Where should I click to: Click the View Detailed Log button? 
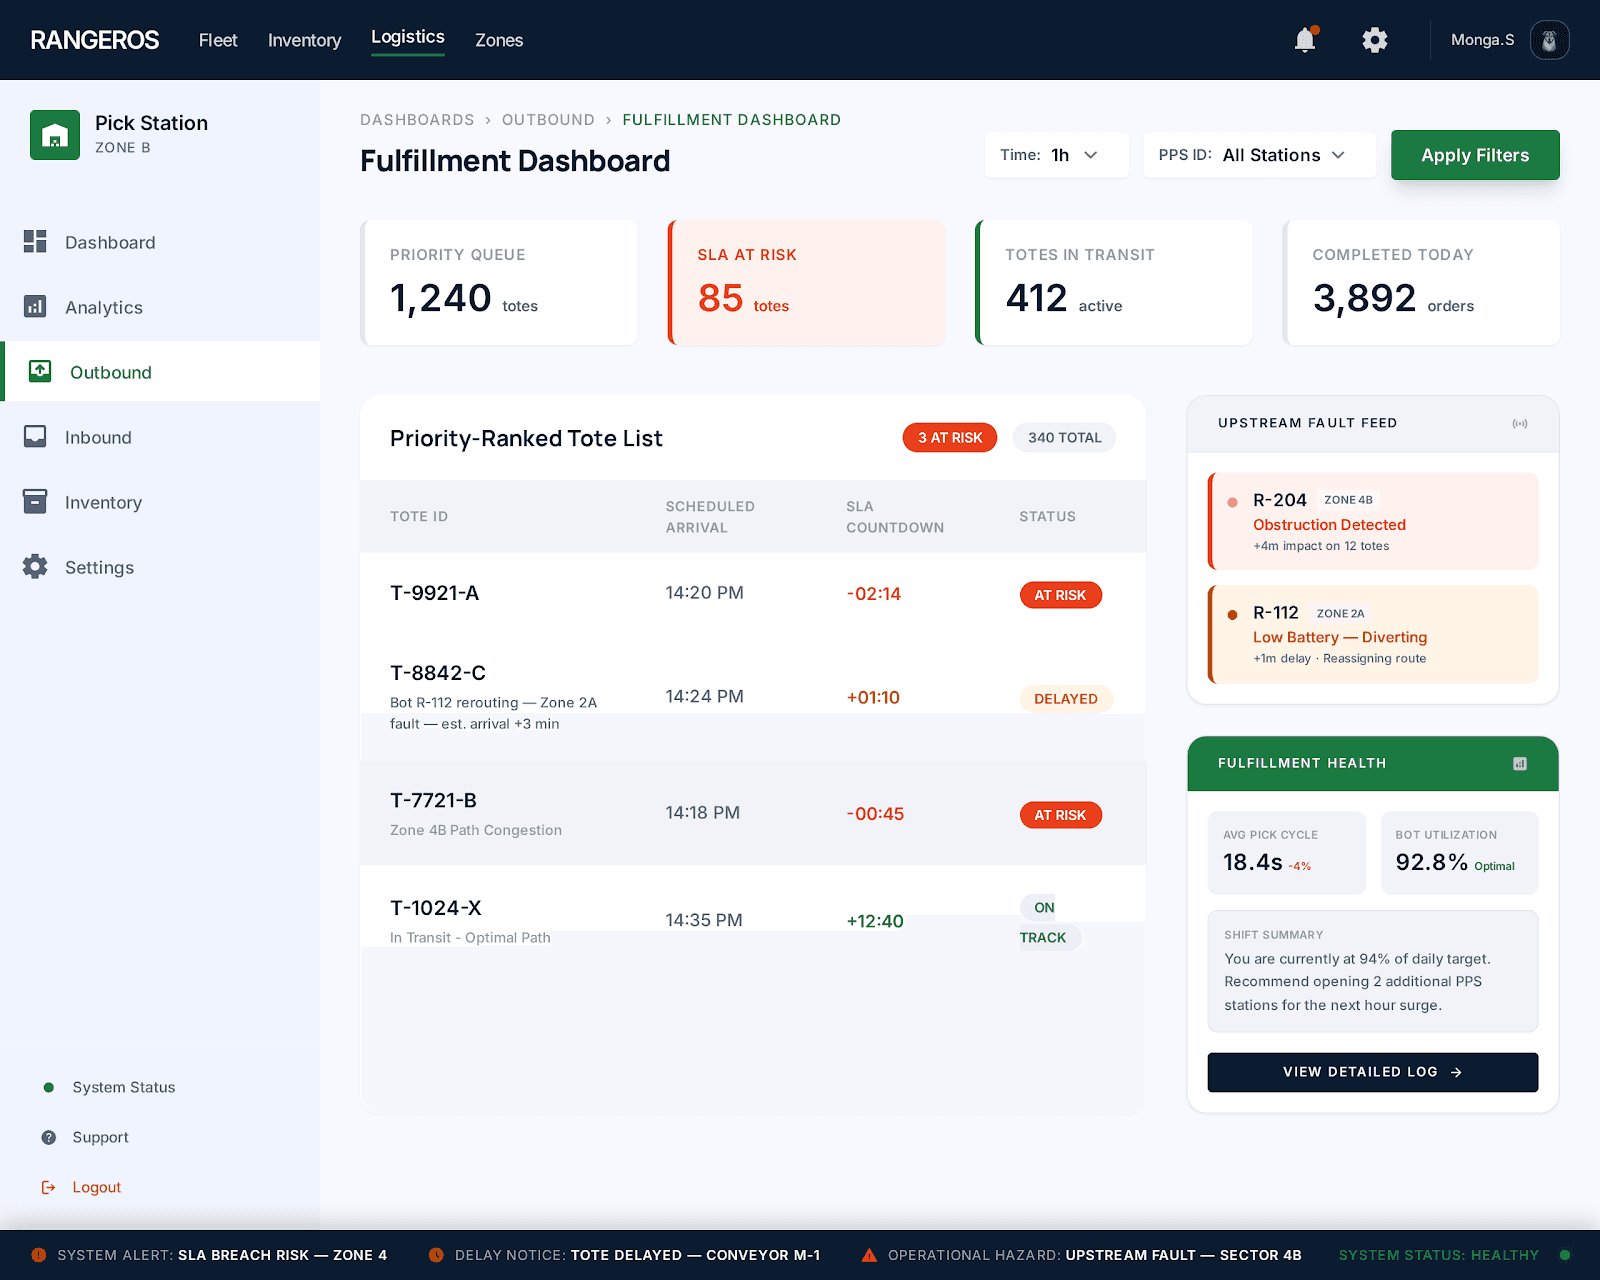point(1373,1072)
